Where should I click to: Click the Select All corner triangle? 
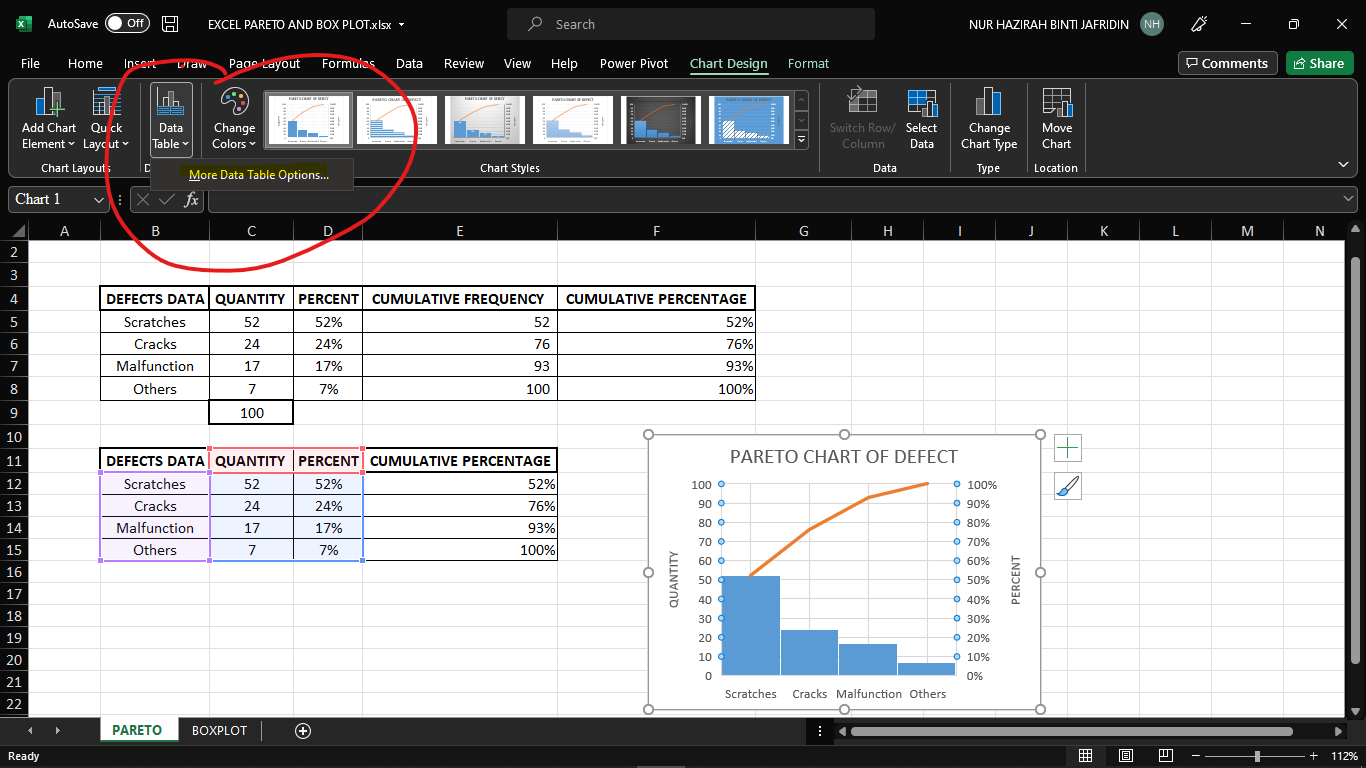[19, 231]
